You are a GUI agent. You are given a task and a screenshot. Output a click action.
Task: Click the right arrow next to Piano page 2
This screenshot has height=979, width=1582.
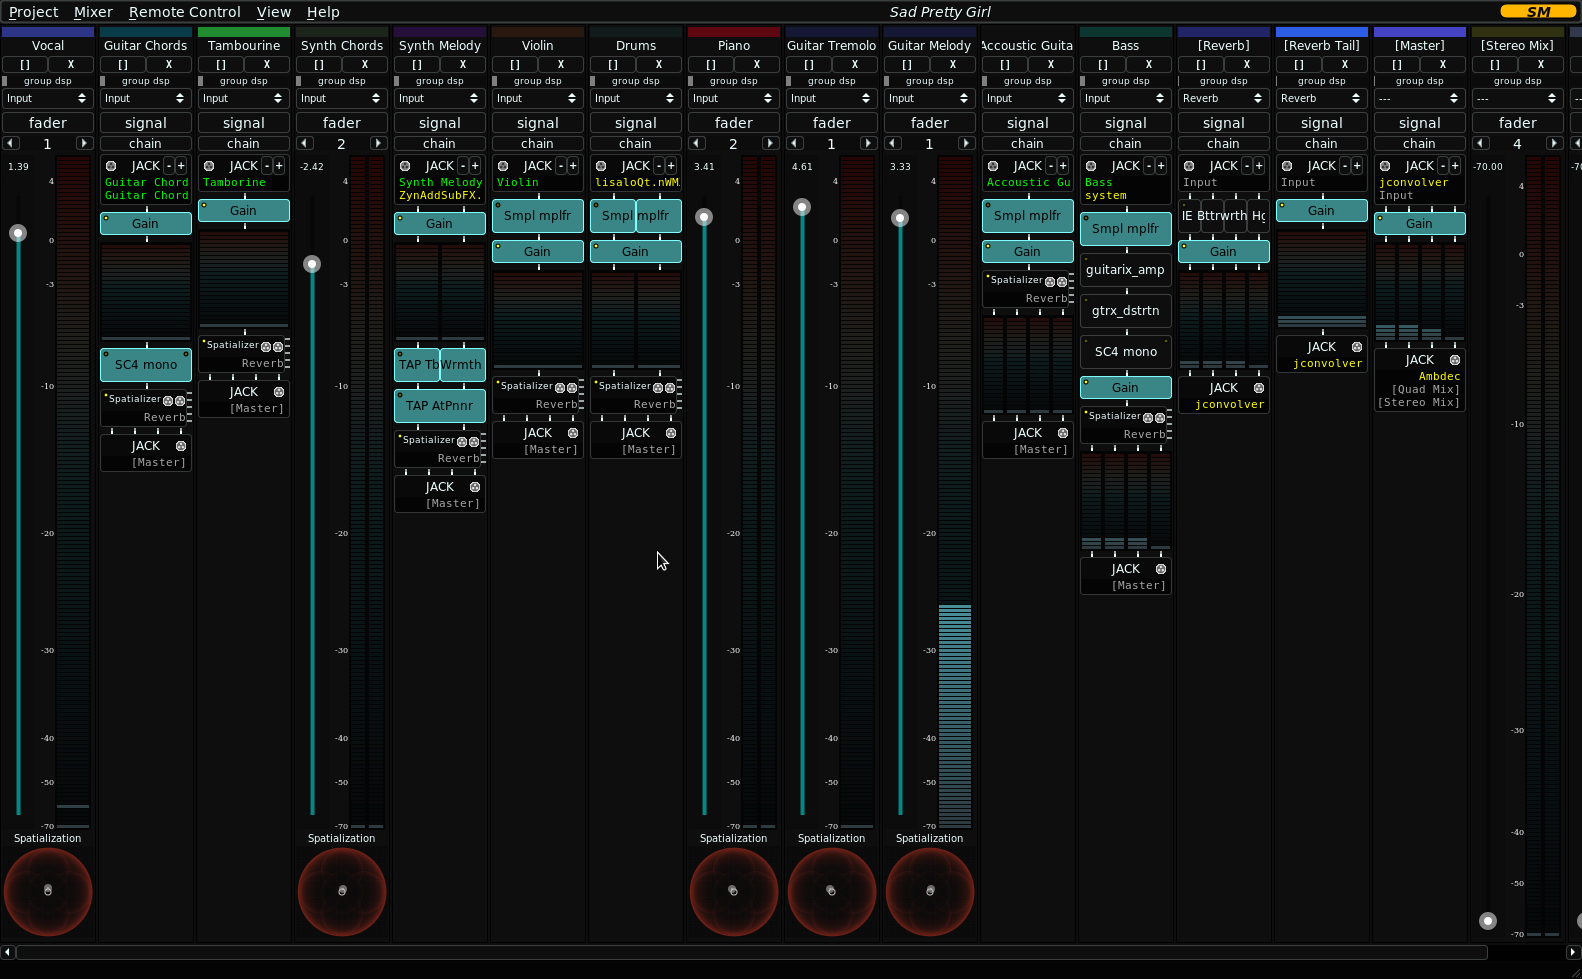(770, 144)
